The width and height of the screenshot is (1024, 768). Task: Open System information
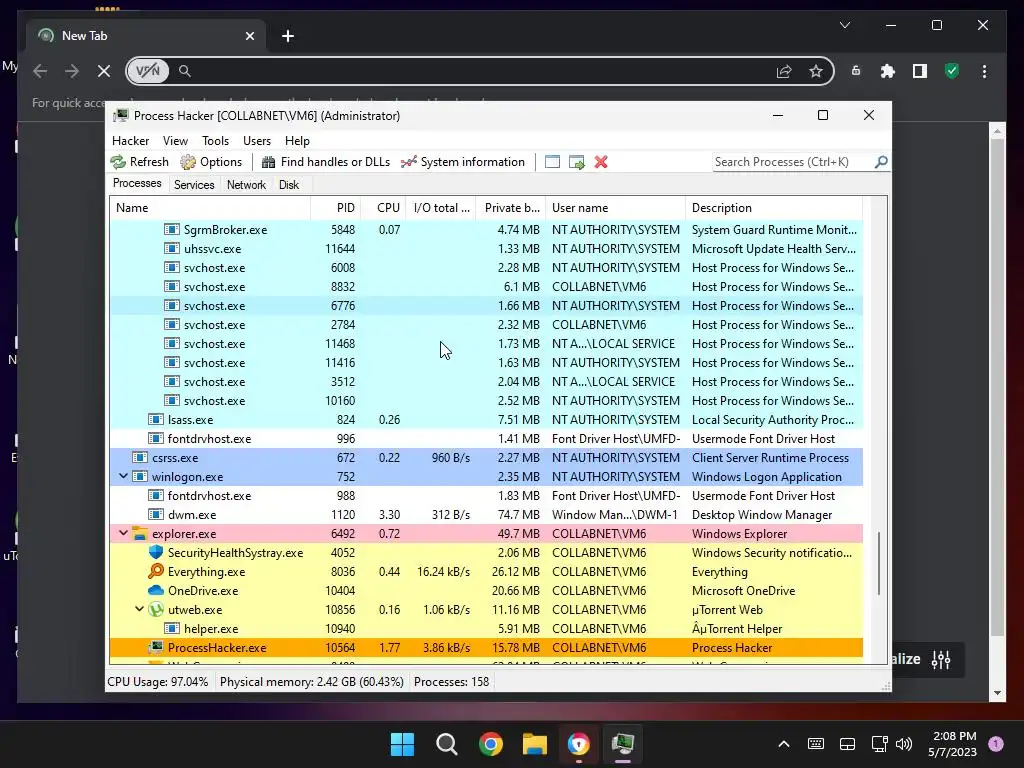click(462, 162)
